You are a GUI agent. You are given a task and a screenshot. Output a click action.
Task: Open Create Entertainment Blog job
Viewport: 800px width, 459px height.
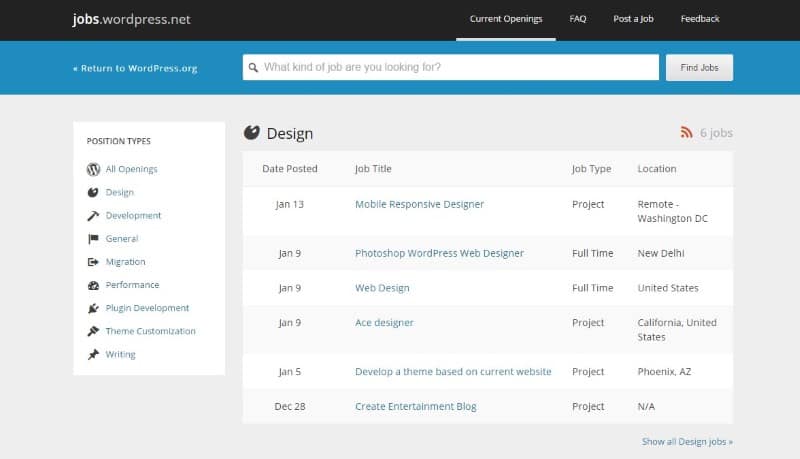pyautogui.click(x=416, y=406)
